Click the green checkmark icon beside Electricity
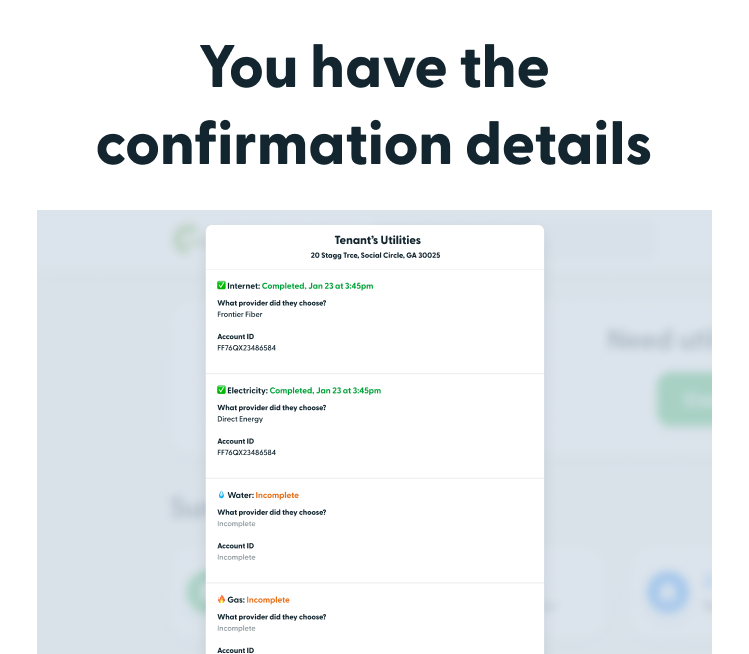The image size is (749, 654). (x=221, y=390)
